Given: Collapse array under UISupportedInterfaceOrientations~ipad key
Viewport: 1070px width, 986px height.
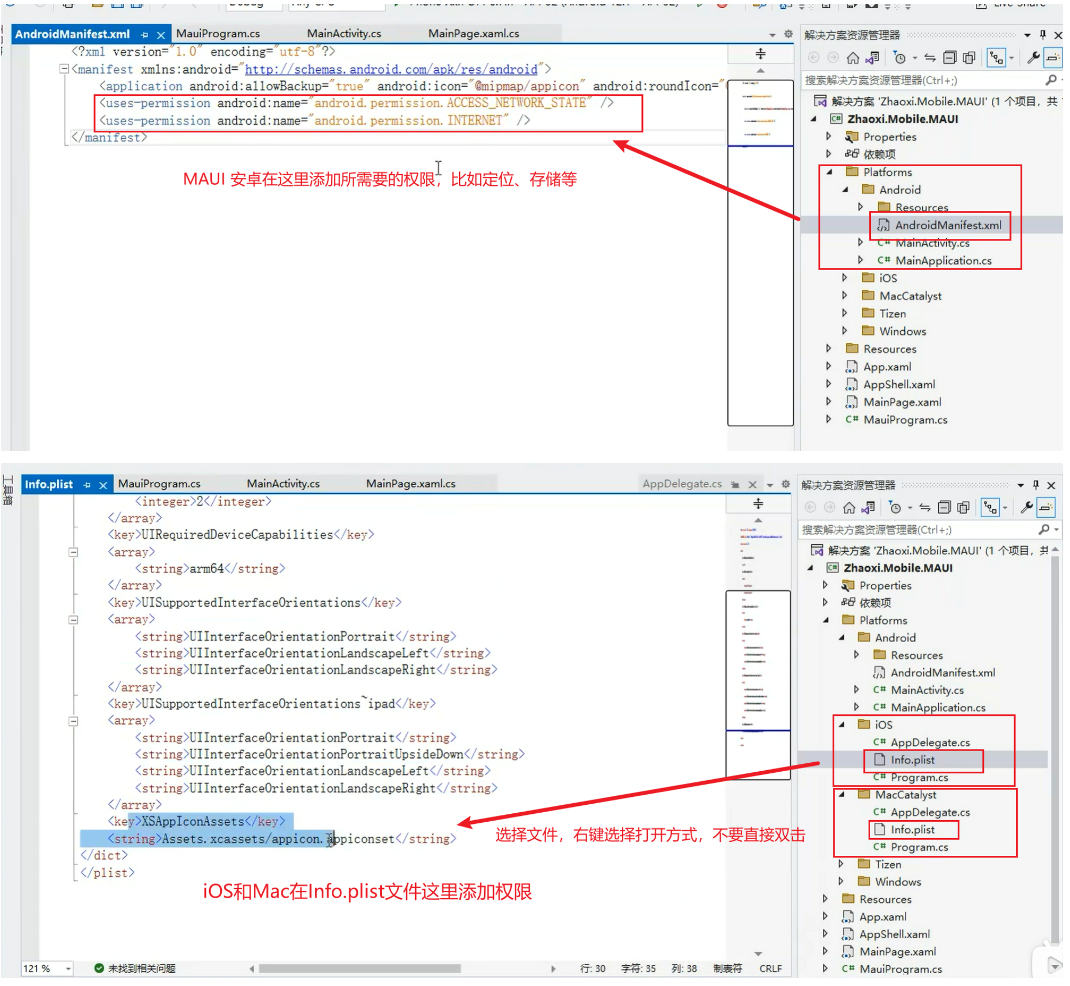Looking at the screenshot, I should (73, 721).
